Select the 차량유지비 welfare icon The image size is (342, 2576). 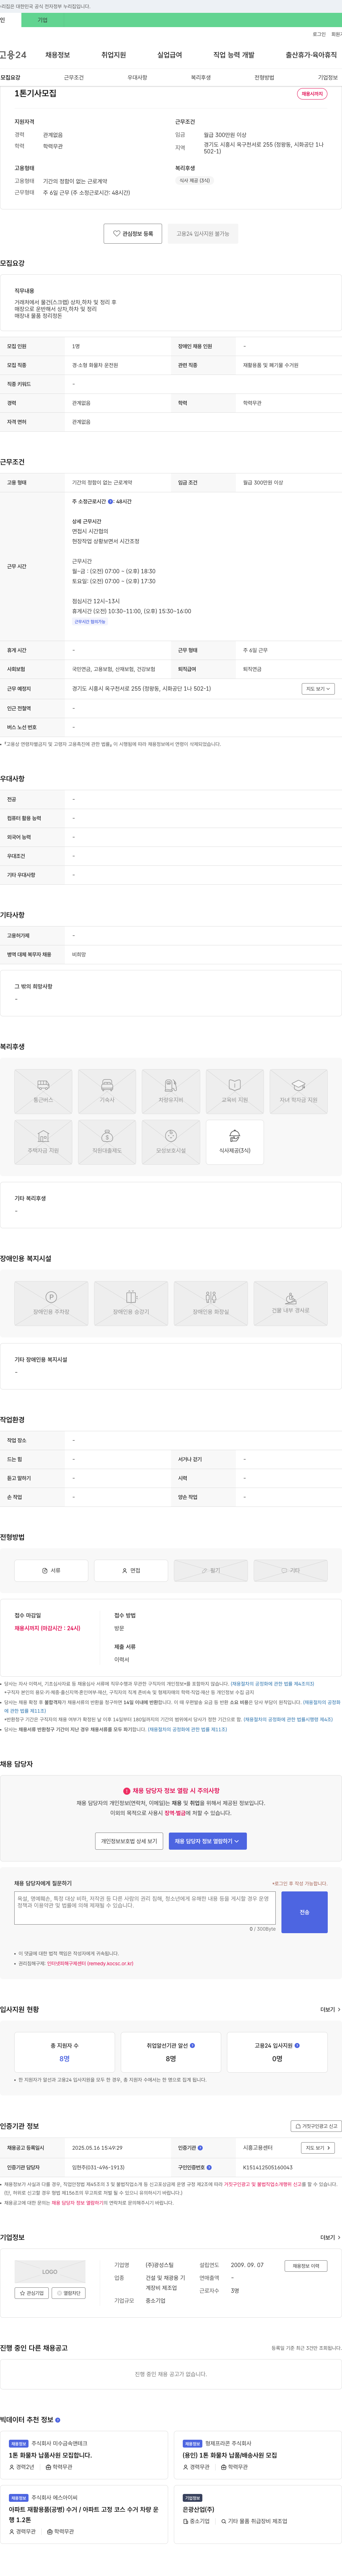coord(171,1092)
